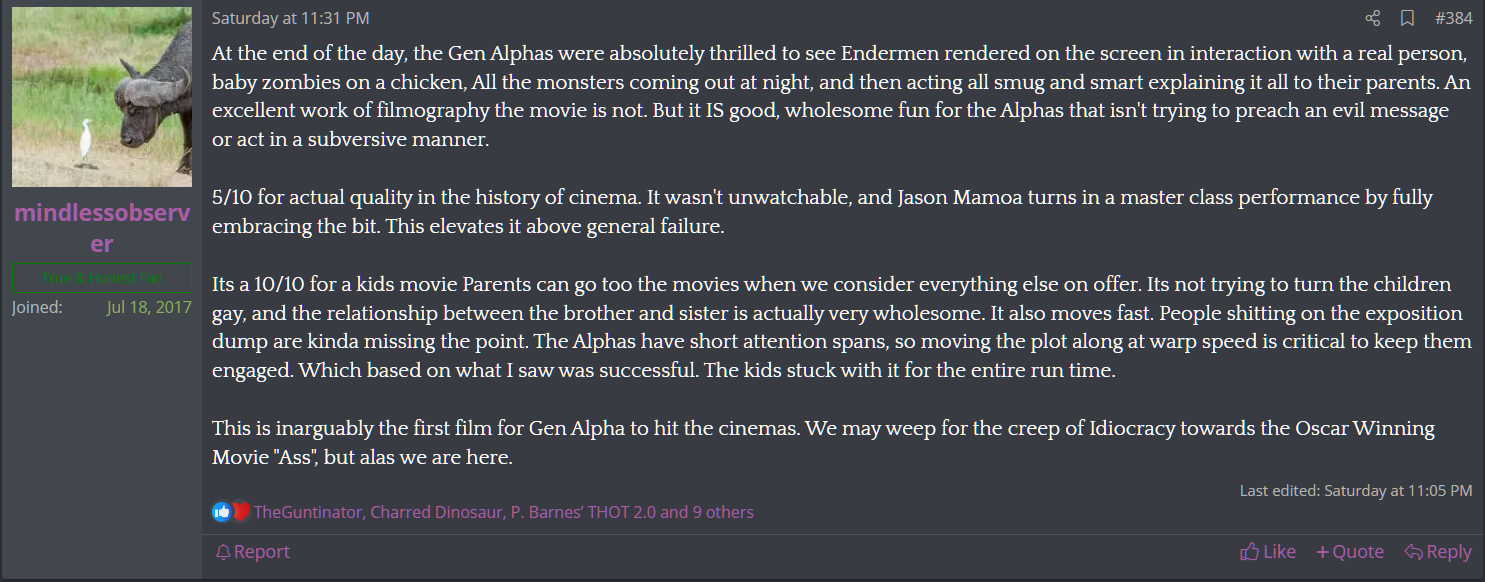Reply to the post
Screen dimensions: 1485x582
[x=1438, y=552]
